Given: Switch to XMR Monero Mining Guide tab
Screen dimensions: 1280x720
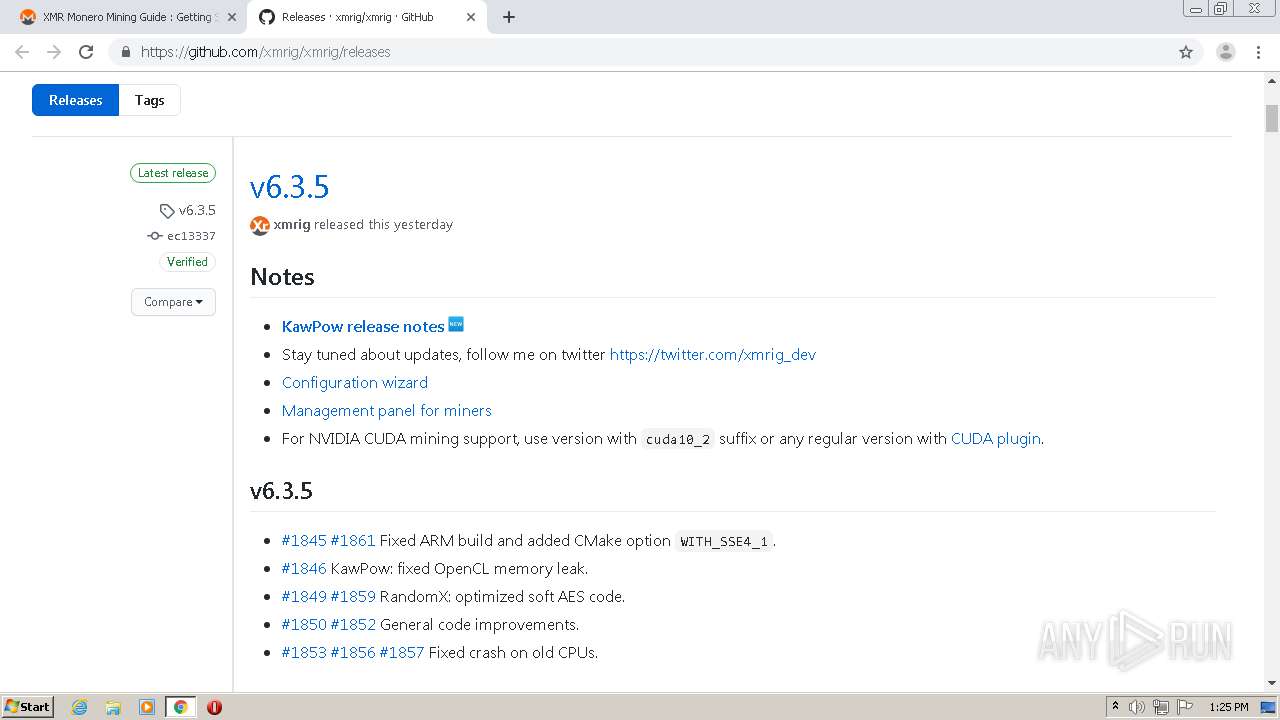Looking at the screenshot, I should coord(127,17).
